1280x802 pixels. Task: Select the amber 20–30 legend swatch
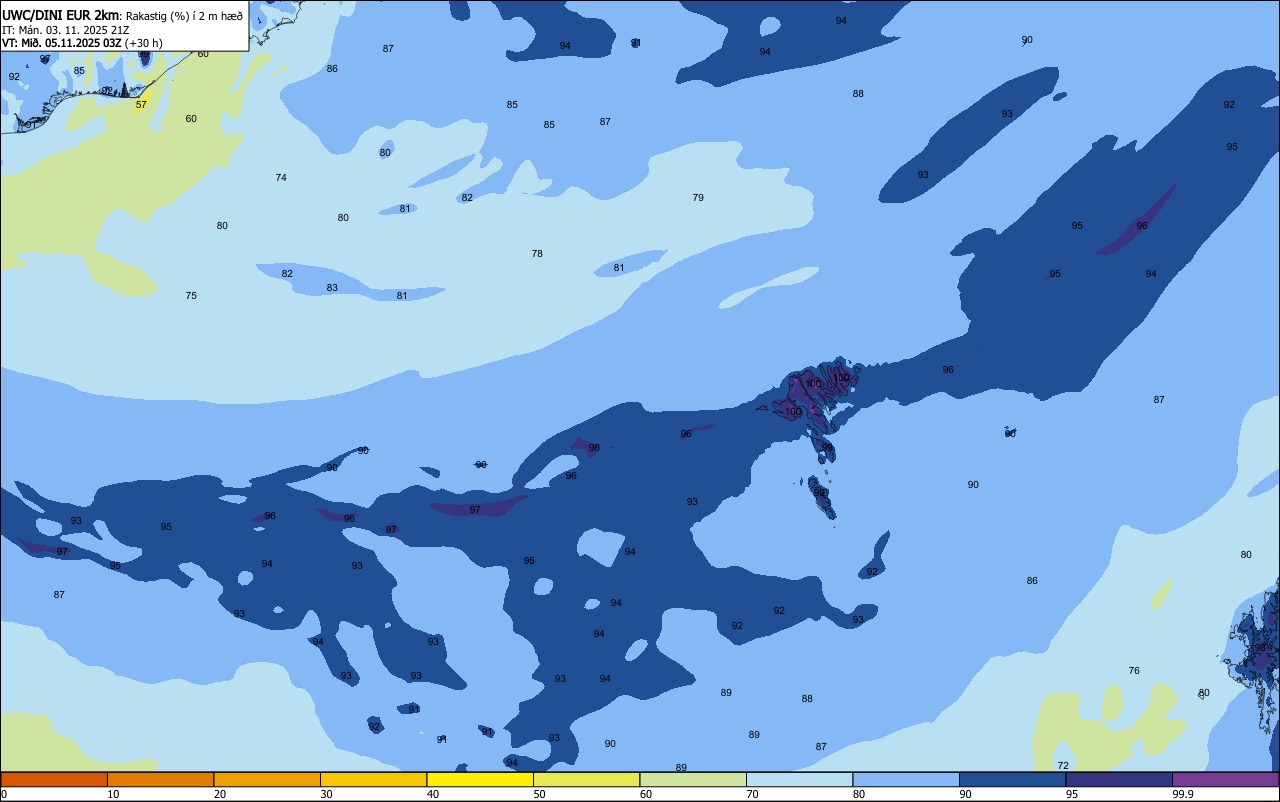[267, 780]
